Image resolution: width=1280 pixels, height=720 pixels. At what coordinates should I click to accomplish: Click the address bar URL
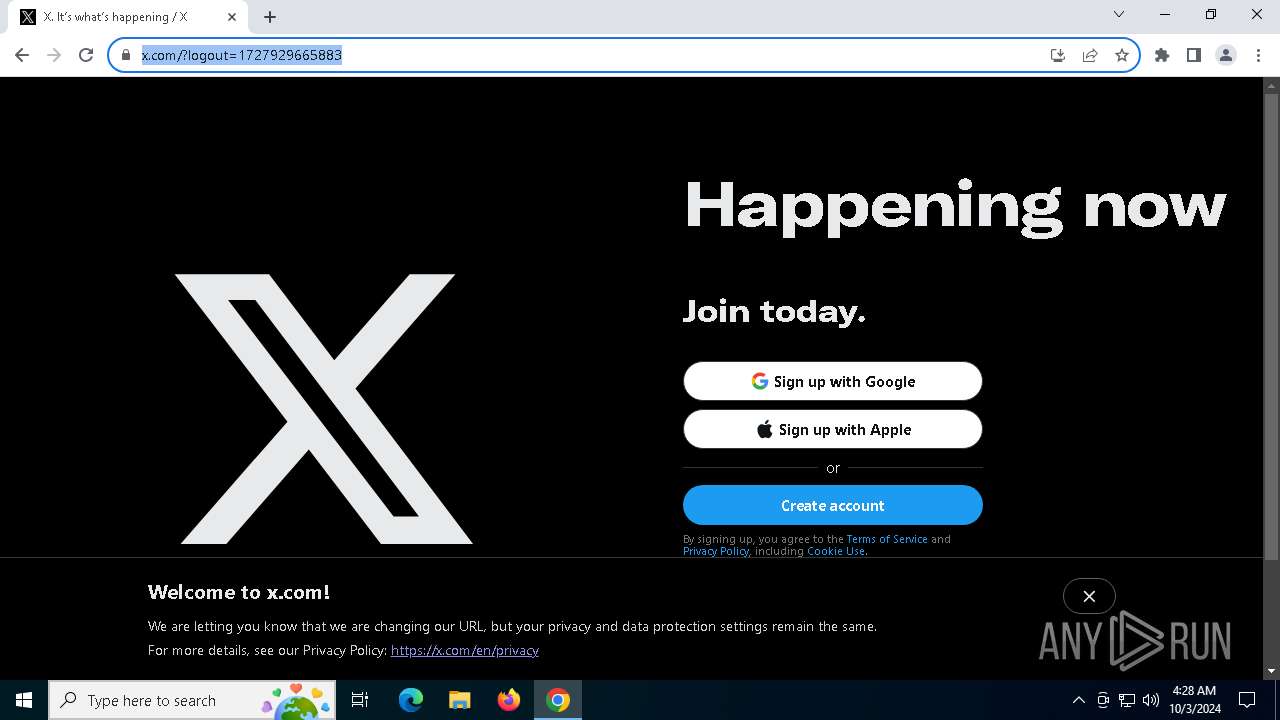(242, 55)
